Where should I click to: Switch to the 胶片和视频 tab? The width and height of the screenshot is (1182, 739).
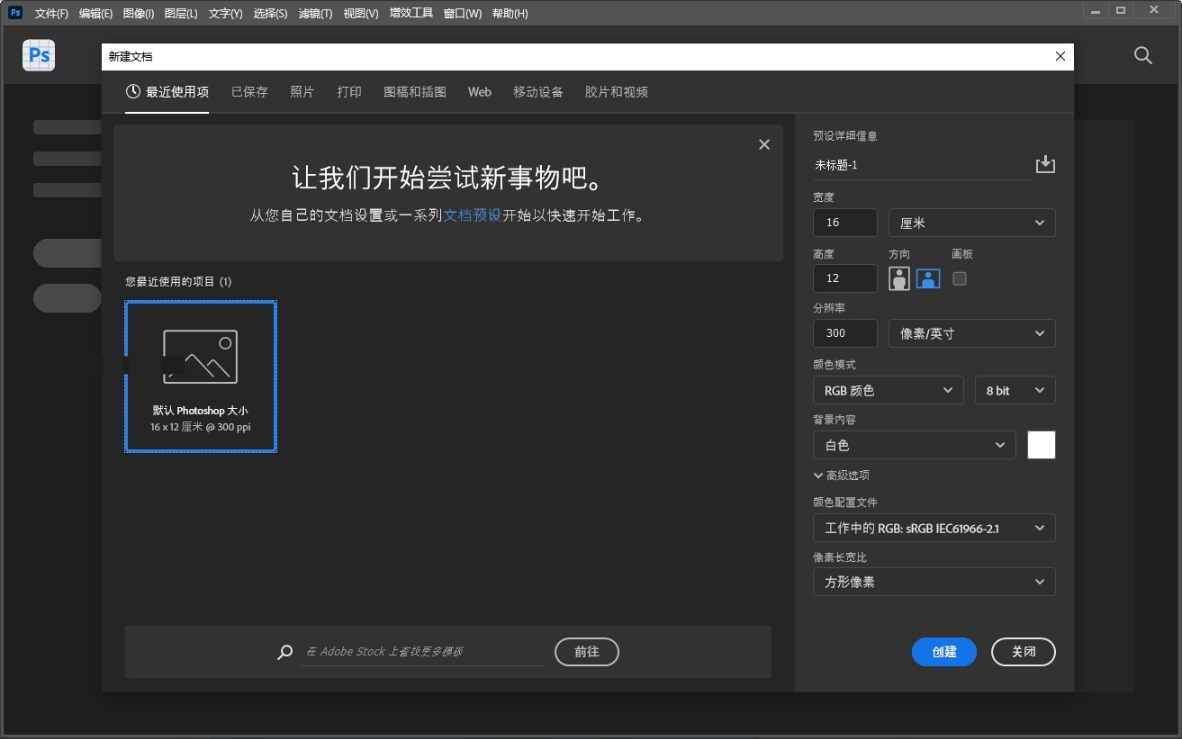[x=616, y=91]
